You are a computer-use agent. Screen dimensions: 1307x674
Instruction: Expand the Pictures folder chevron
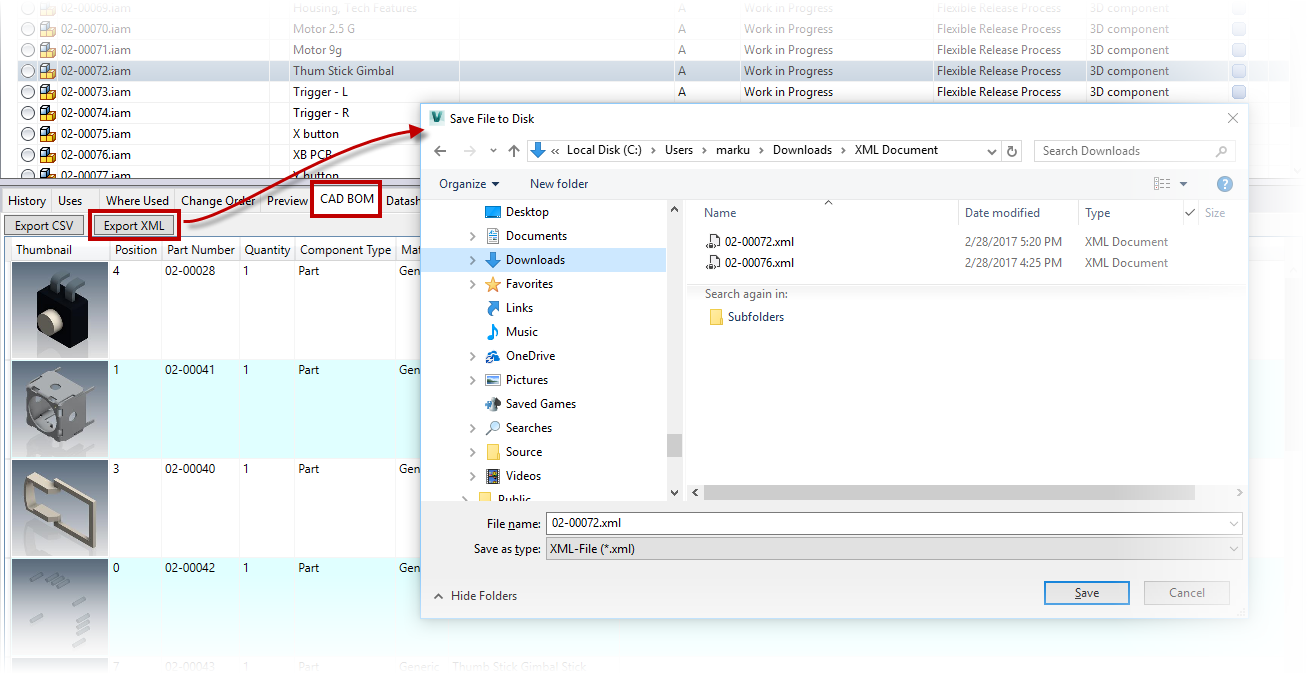coord(474,379)
